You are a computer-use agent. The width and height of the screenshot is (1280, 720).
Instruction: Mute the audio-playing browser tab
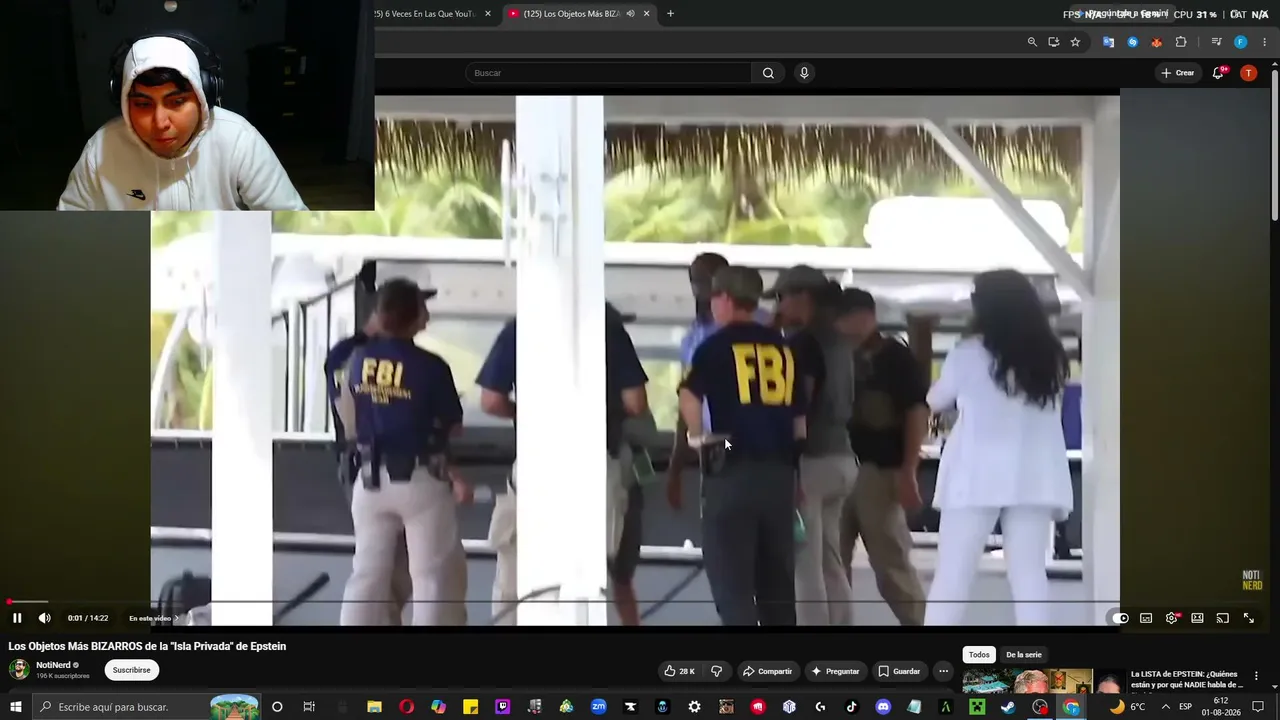click(x=630, y=14)
